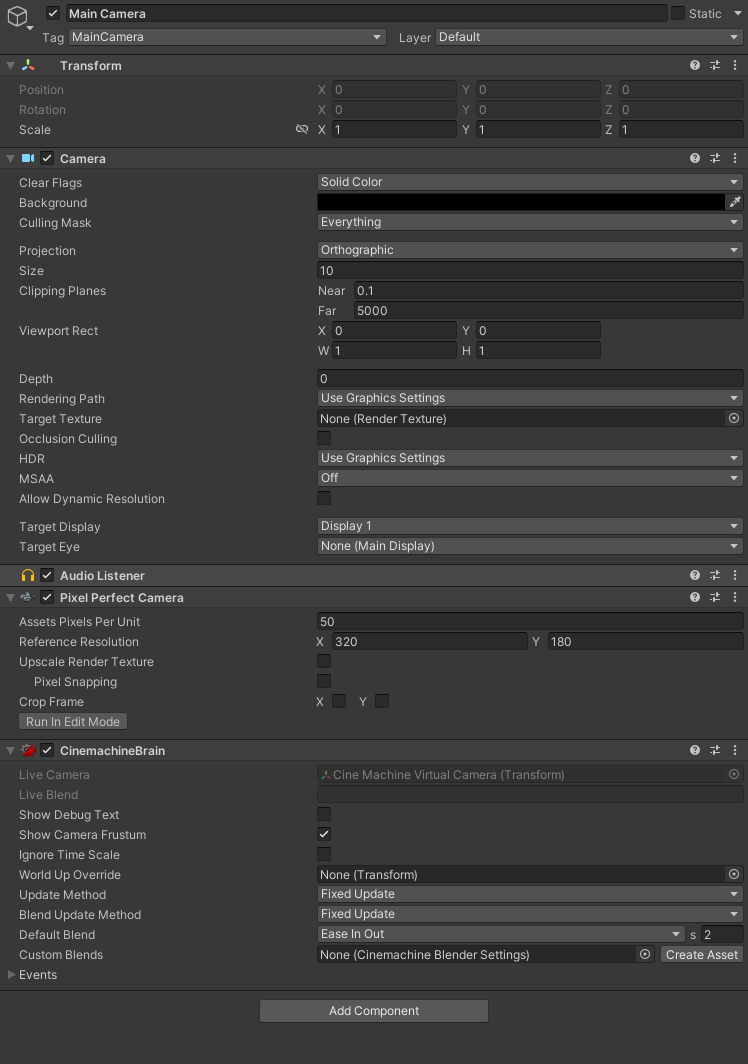Open Custom Blends object picker

tap(645, 954)
